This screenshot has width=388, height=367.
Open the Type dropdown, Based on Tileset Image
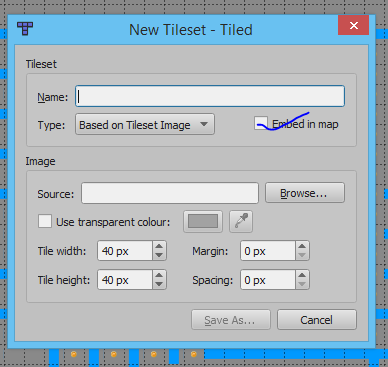point(145,124)
